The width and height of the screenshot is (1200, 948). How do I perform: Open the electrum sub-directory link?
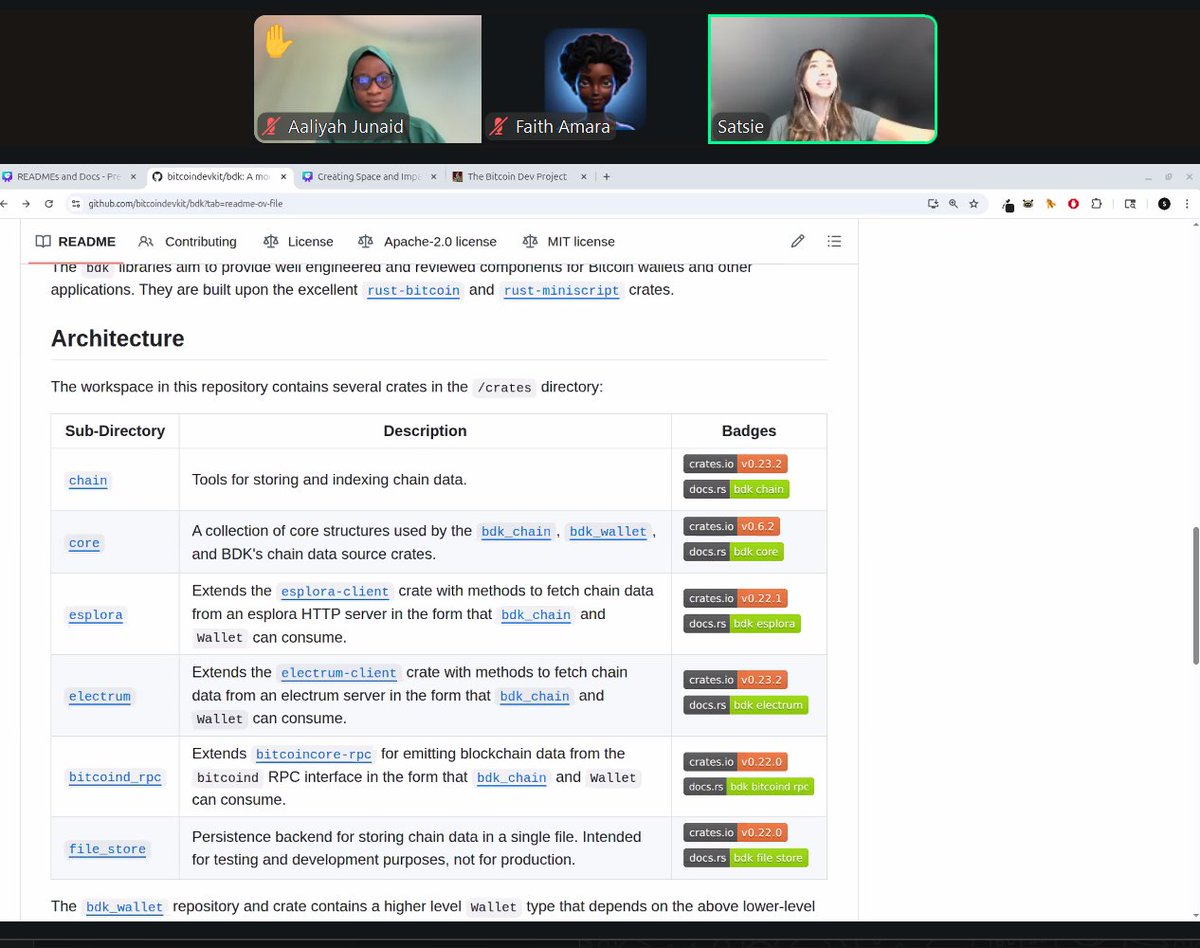click(x=100, y=696)
